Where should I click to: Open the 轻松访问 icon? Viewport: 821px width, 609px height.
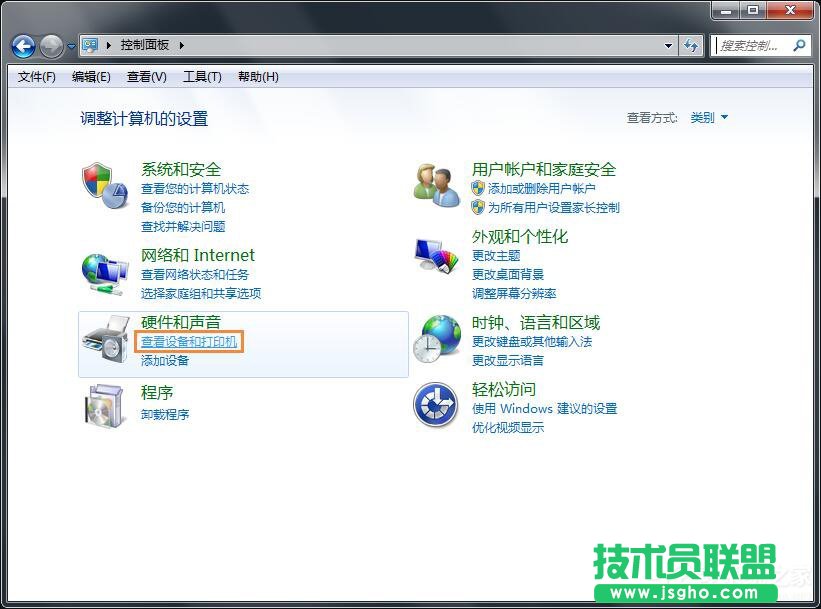point(437,406)
